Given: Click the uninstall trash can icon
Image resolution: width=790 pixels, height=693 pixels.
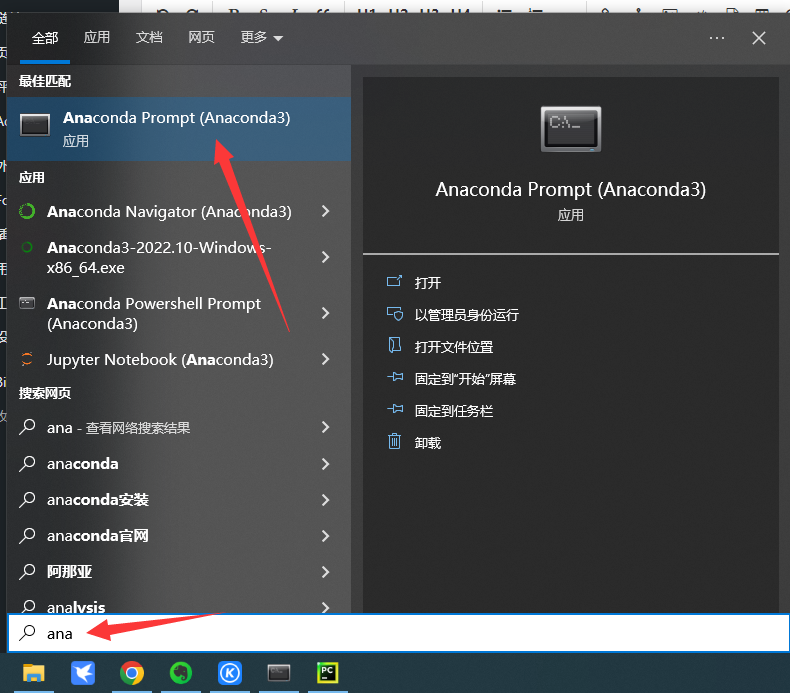Looking at the screenshot, I should tap(394, 441).
